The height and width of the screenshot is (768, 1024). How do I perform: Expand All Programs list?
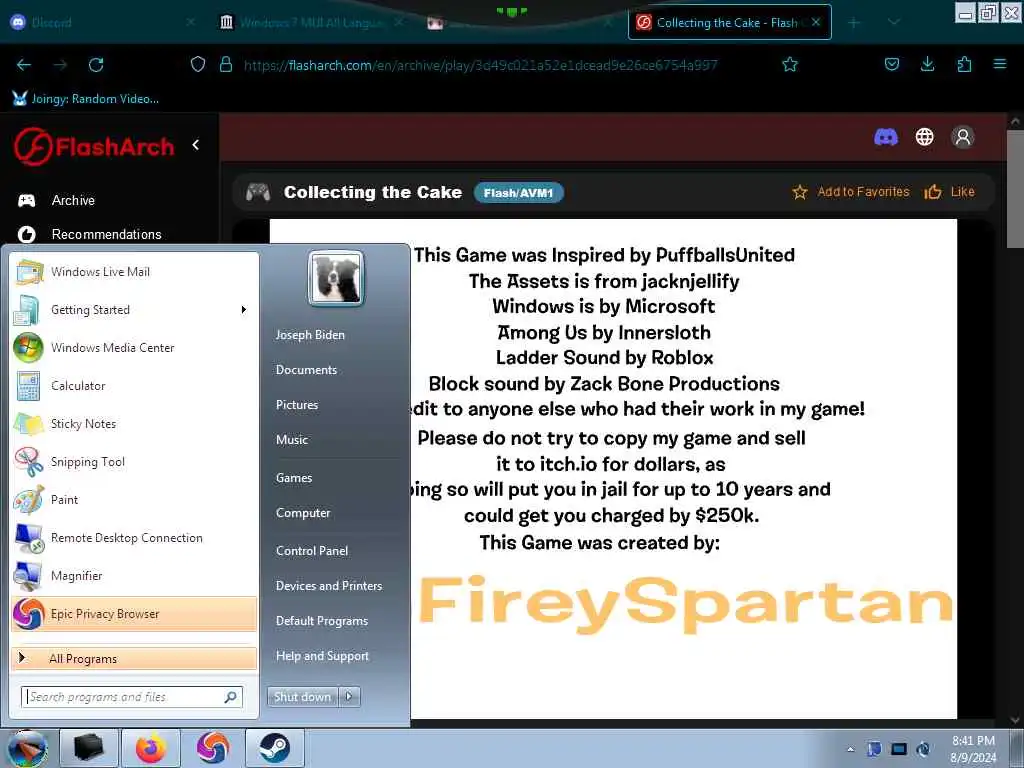coord(134,658)
